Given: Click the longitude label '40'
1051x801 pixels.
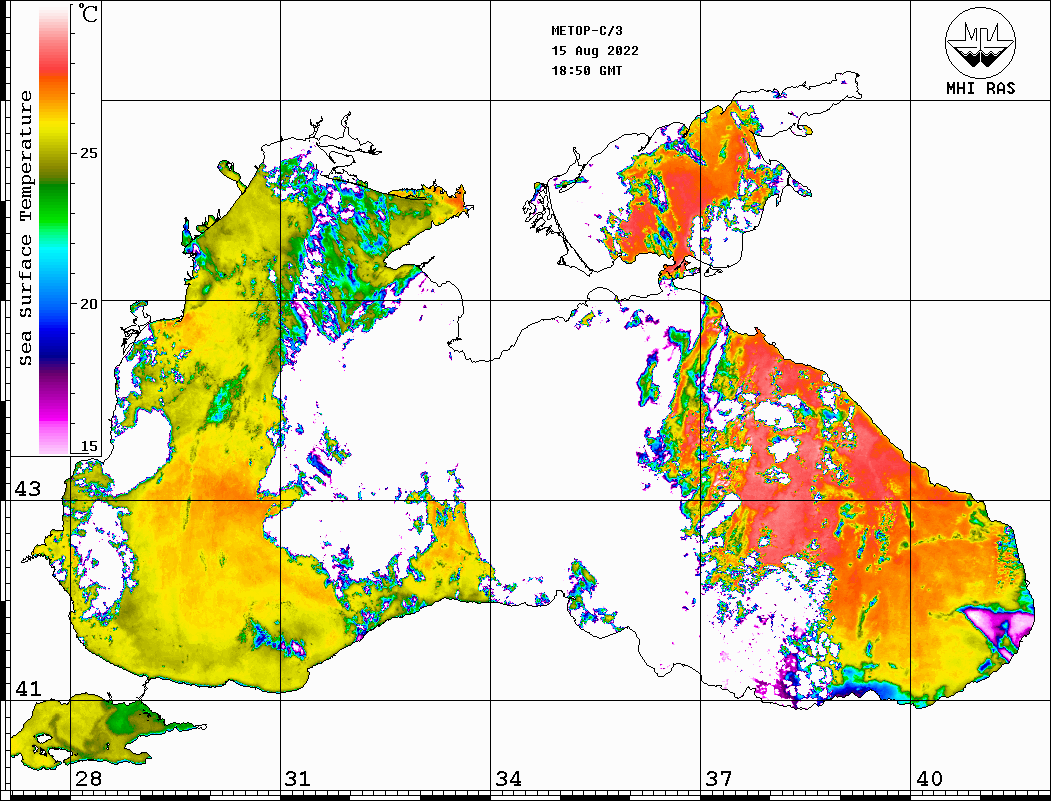Looking at the screenshot, I should click(x=929, y=779).
